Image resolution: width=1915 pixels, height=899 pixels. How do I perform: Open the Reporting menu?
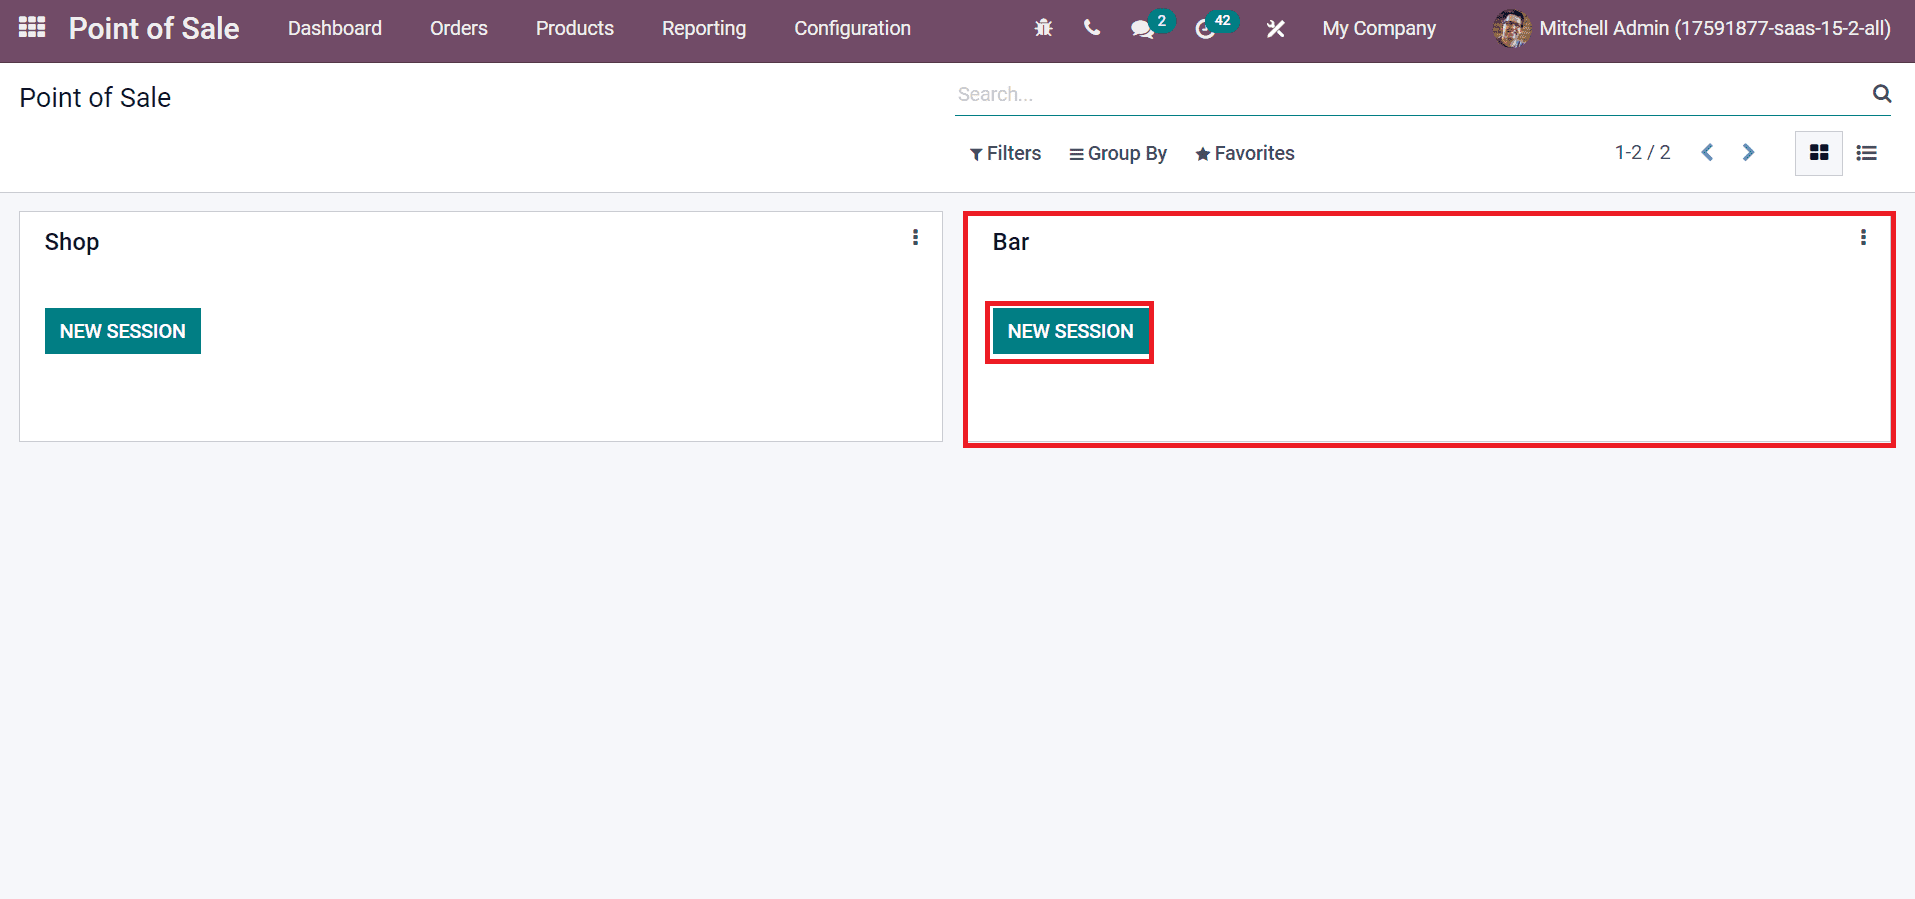point(704,29)
